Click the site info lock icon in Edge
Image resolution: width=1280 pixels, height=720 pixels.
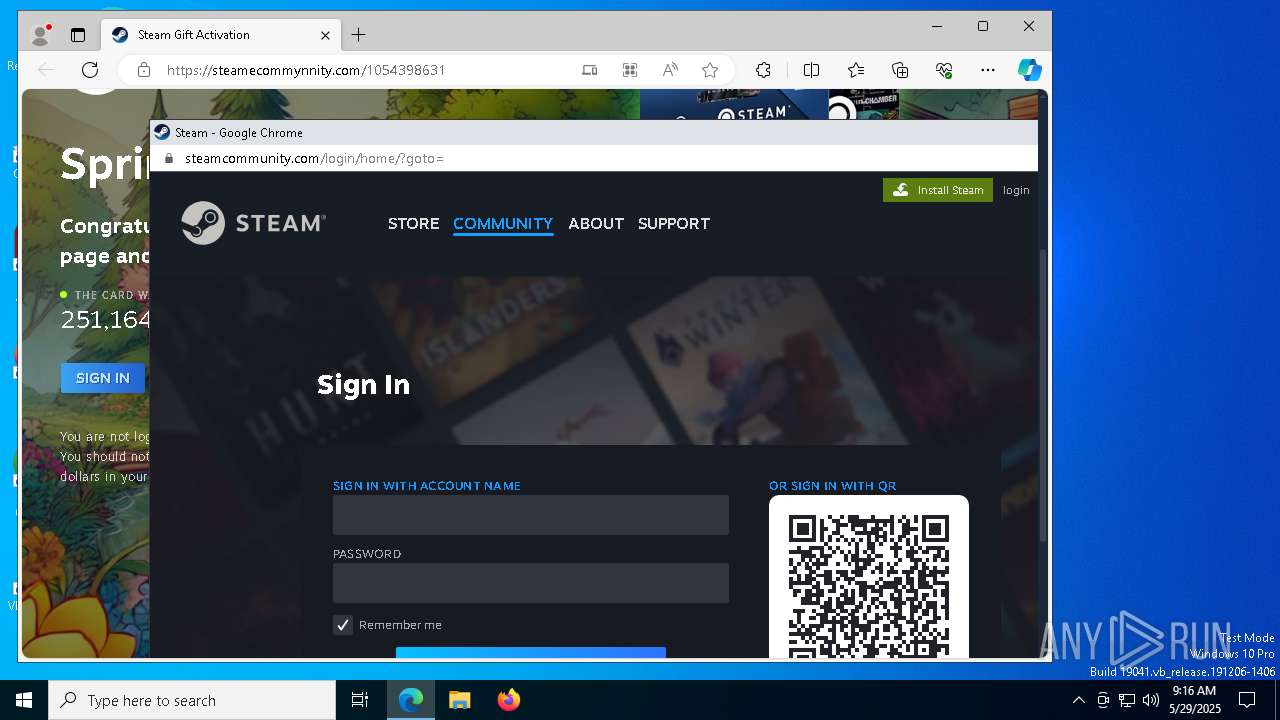pyautogui.click(x=144, y=70)
